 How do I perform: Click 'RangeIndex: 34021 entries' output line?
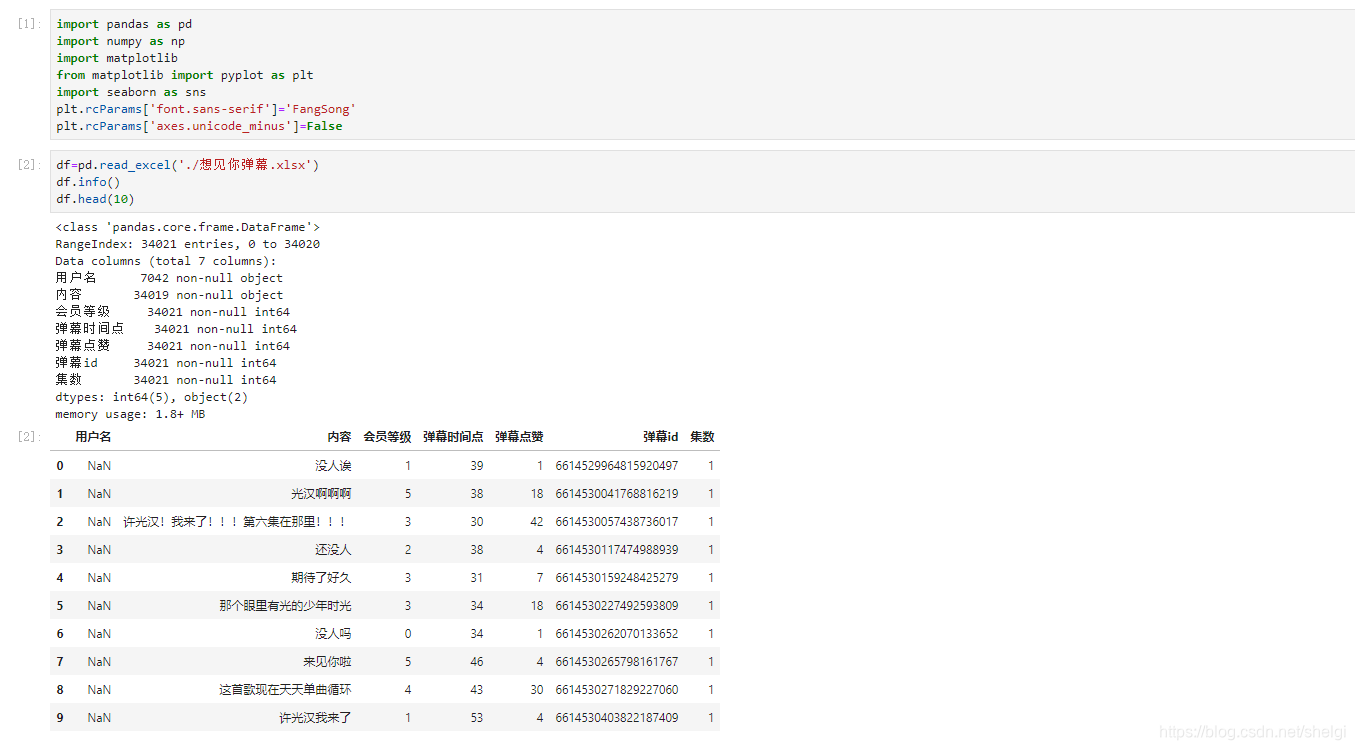pyautogui.click(x=188, y=244)
